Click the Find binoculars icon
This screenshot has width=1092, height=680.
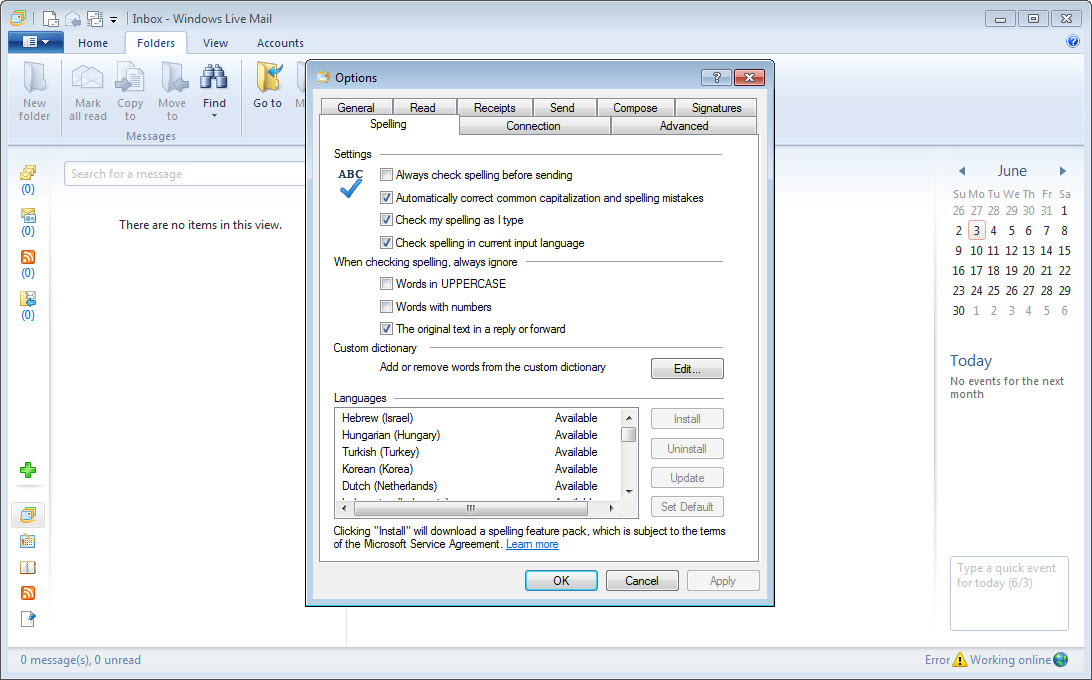pyautogui.click(x=214, y=78)
